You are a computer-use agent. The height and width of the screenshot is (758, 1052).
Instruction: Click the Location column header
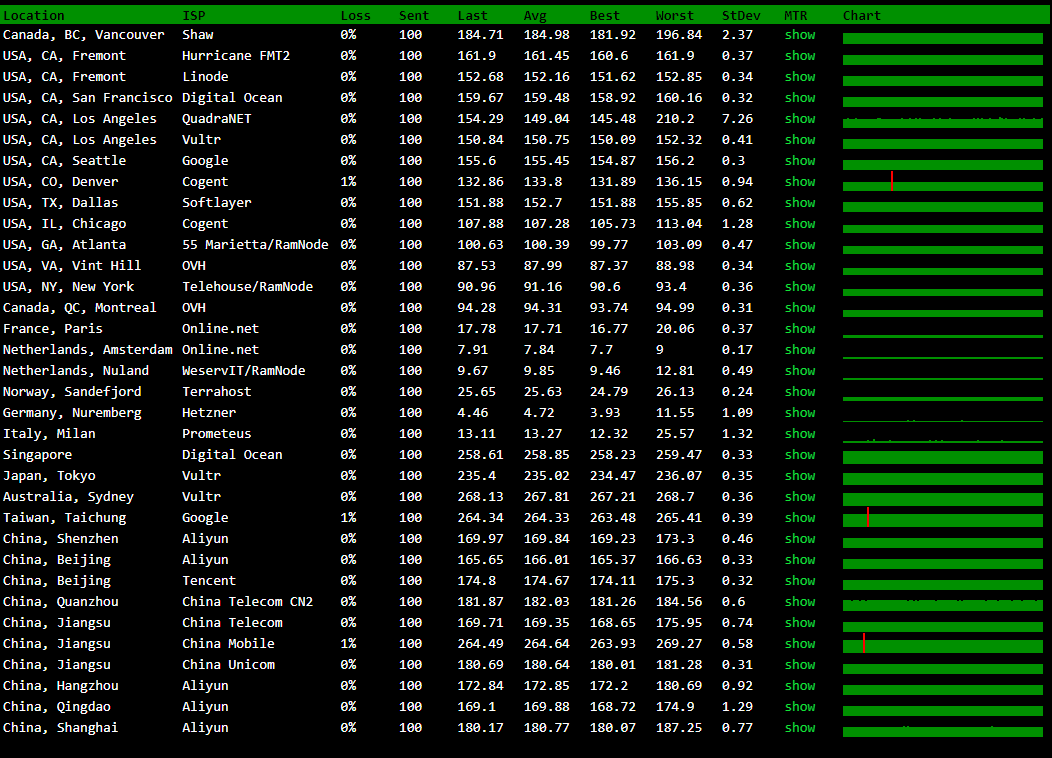(34, 15)
